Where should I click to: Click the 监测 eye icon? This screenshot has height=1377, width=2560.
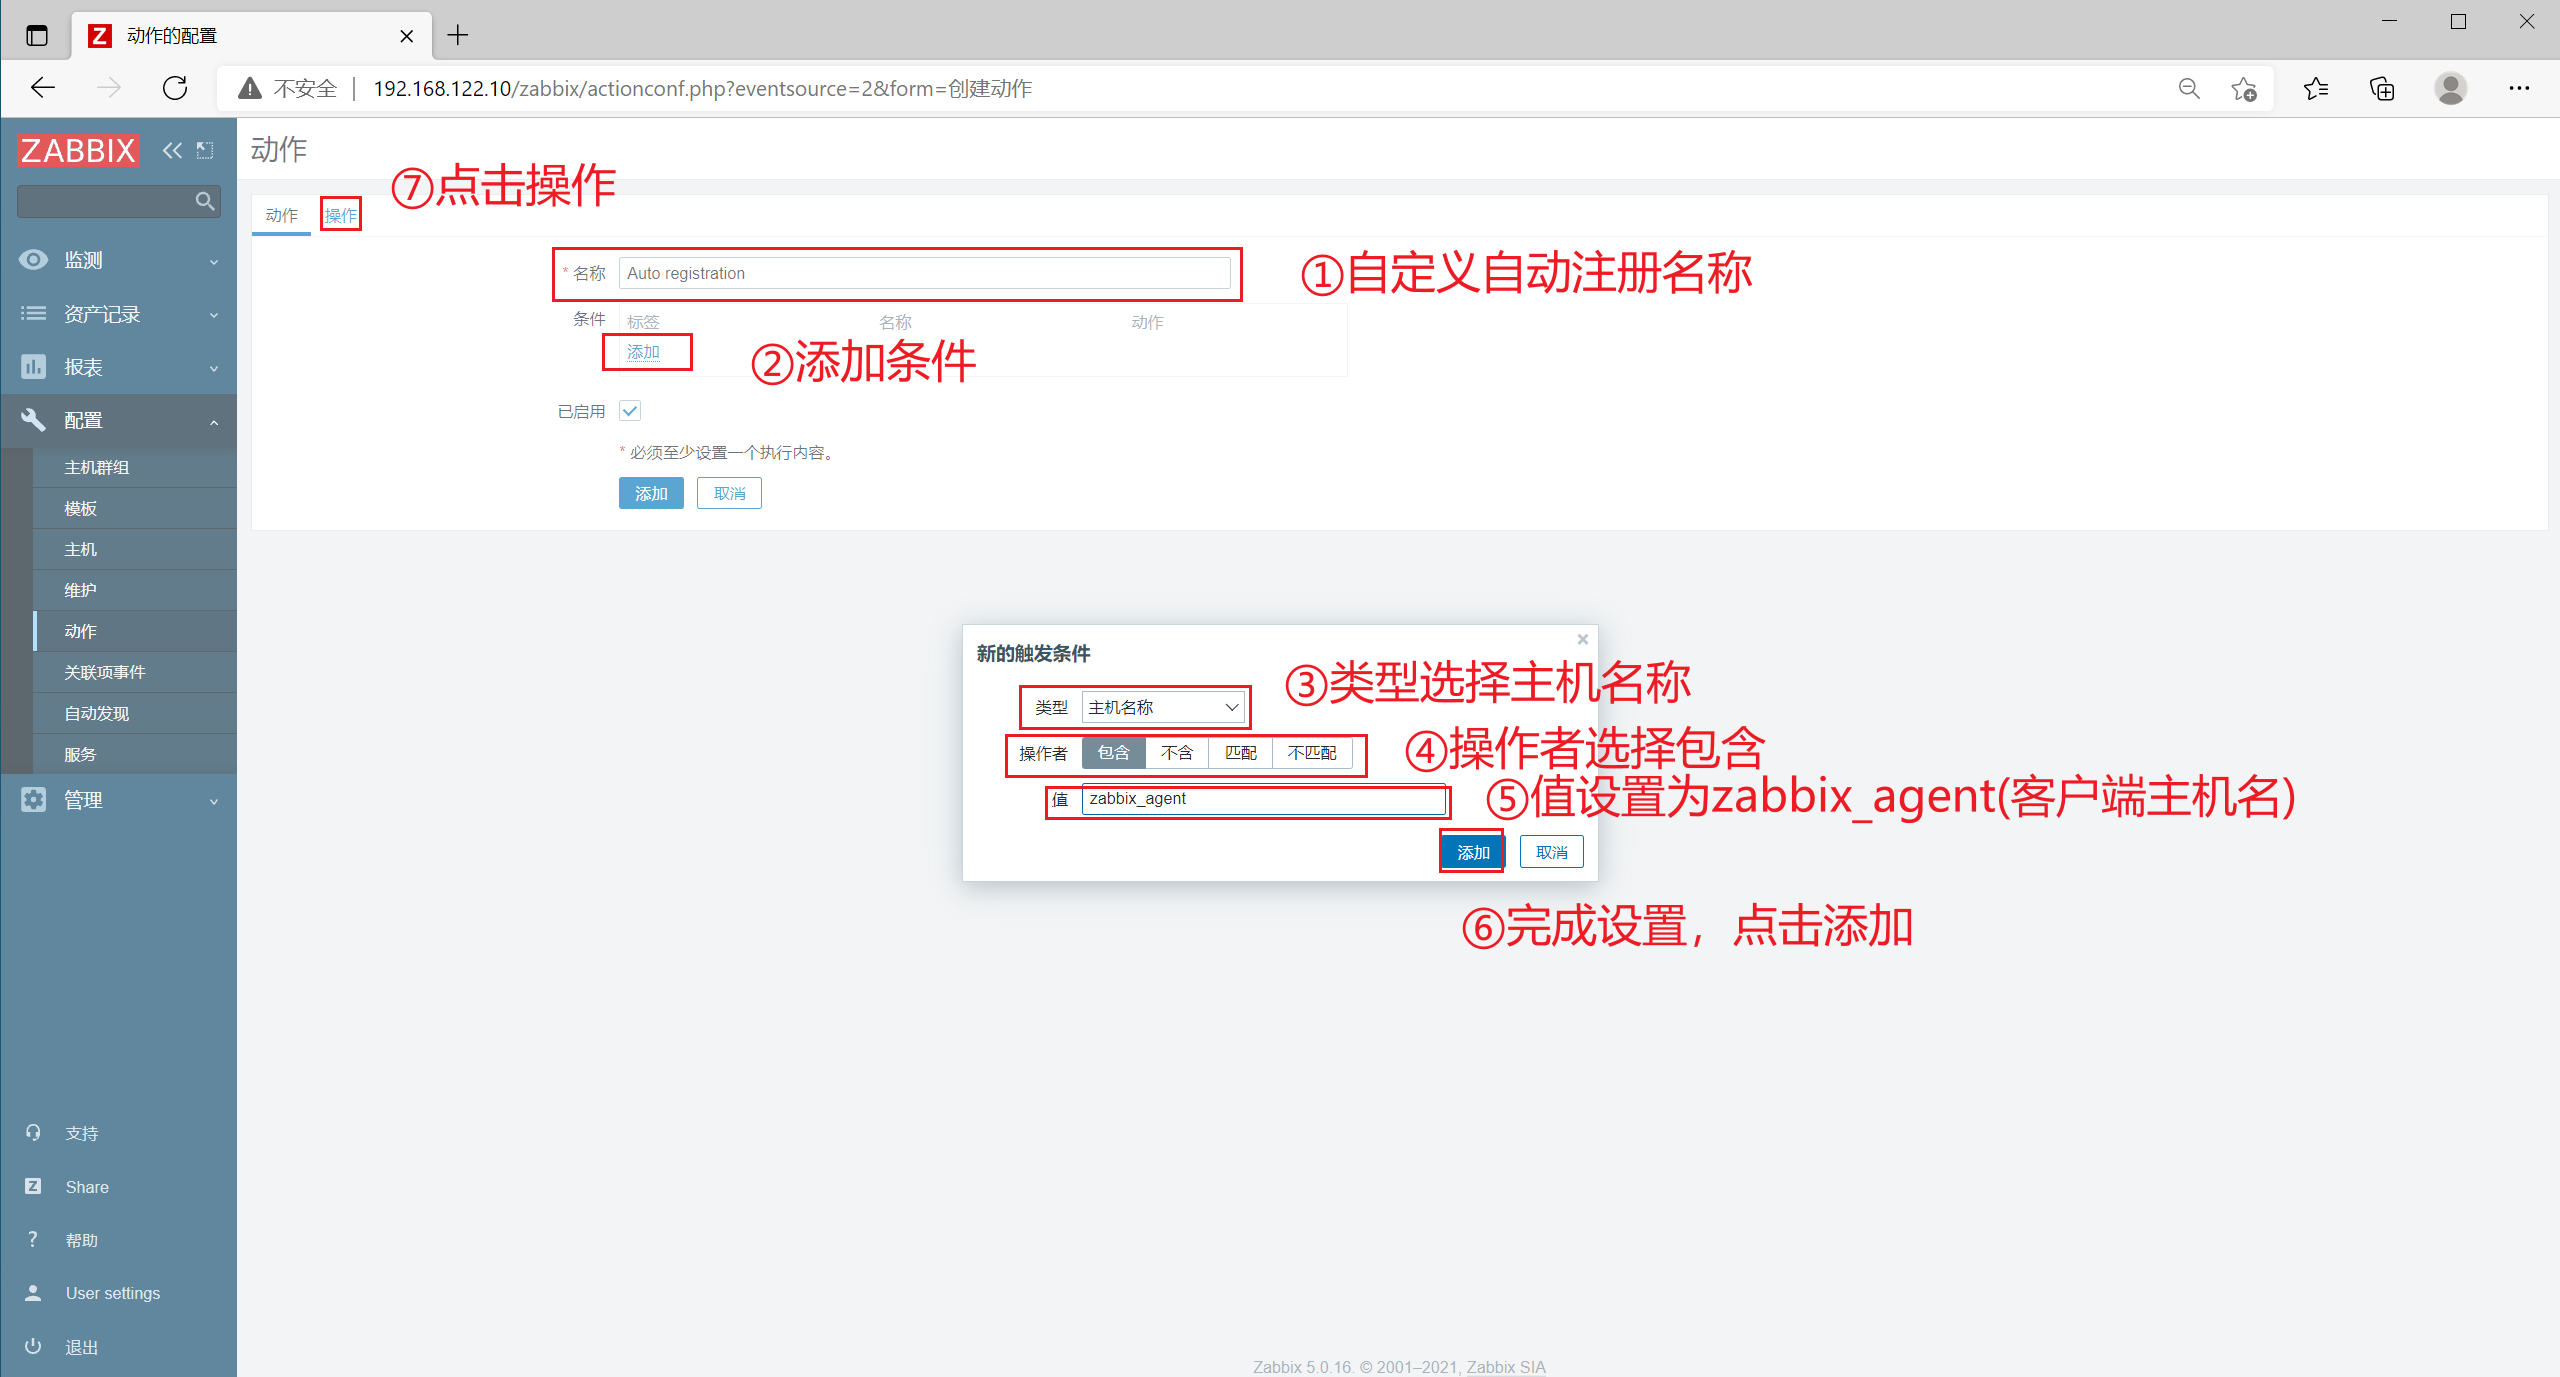(33, 260)
